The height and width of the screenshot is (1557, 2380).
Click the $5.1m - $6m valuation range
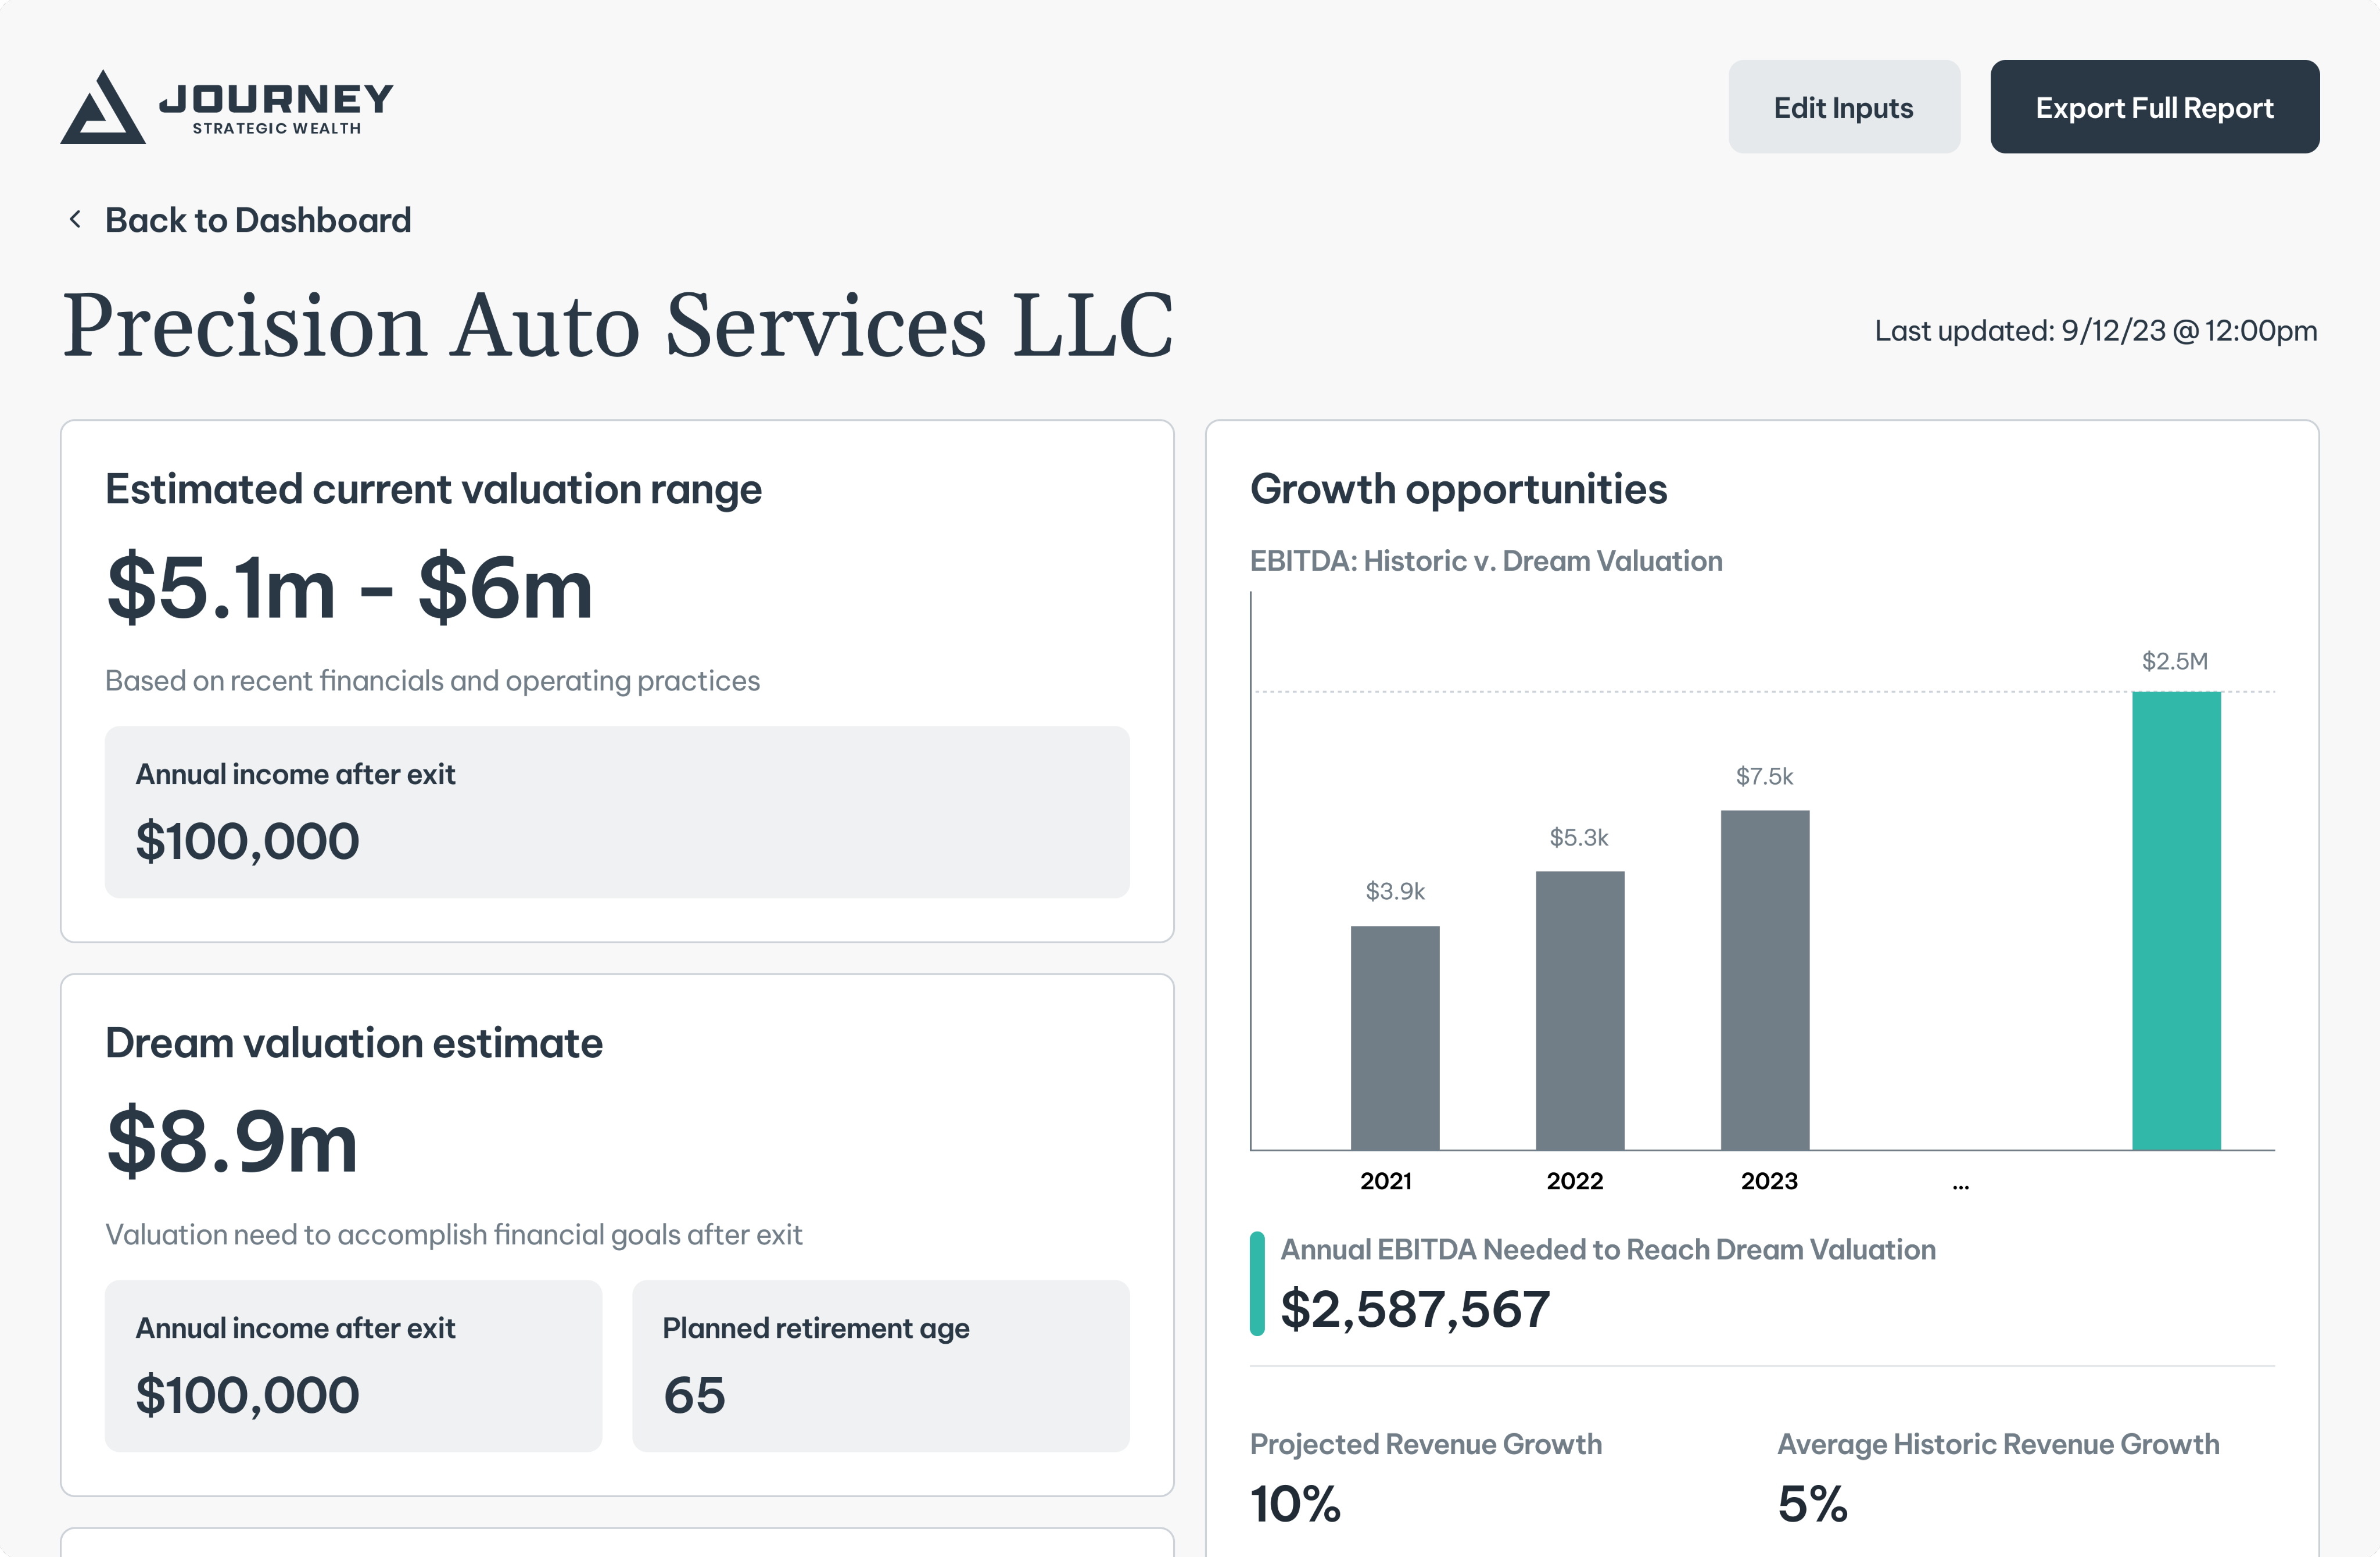tap(350, 589)
